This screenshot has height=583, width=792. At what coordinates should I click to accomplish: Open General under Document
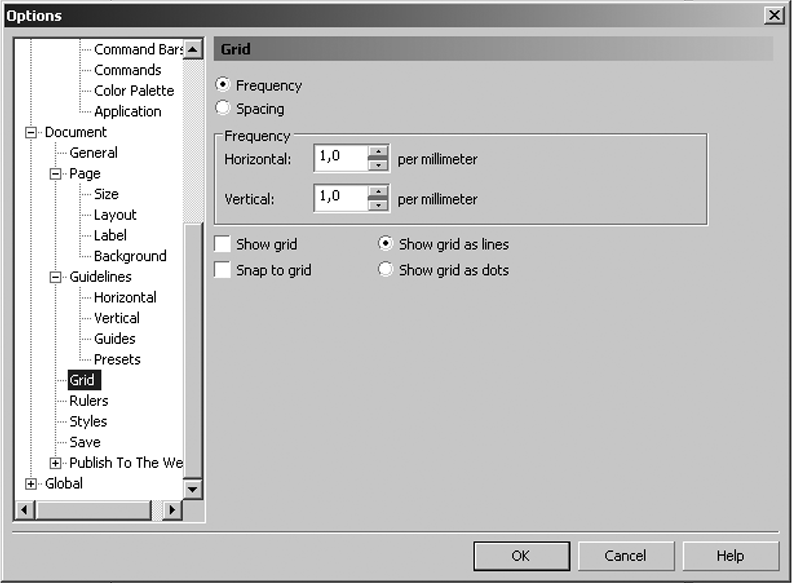(x=93, y=153)
